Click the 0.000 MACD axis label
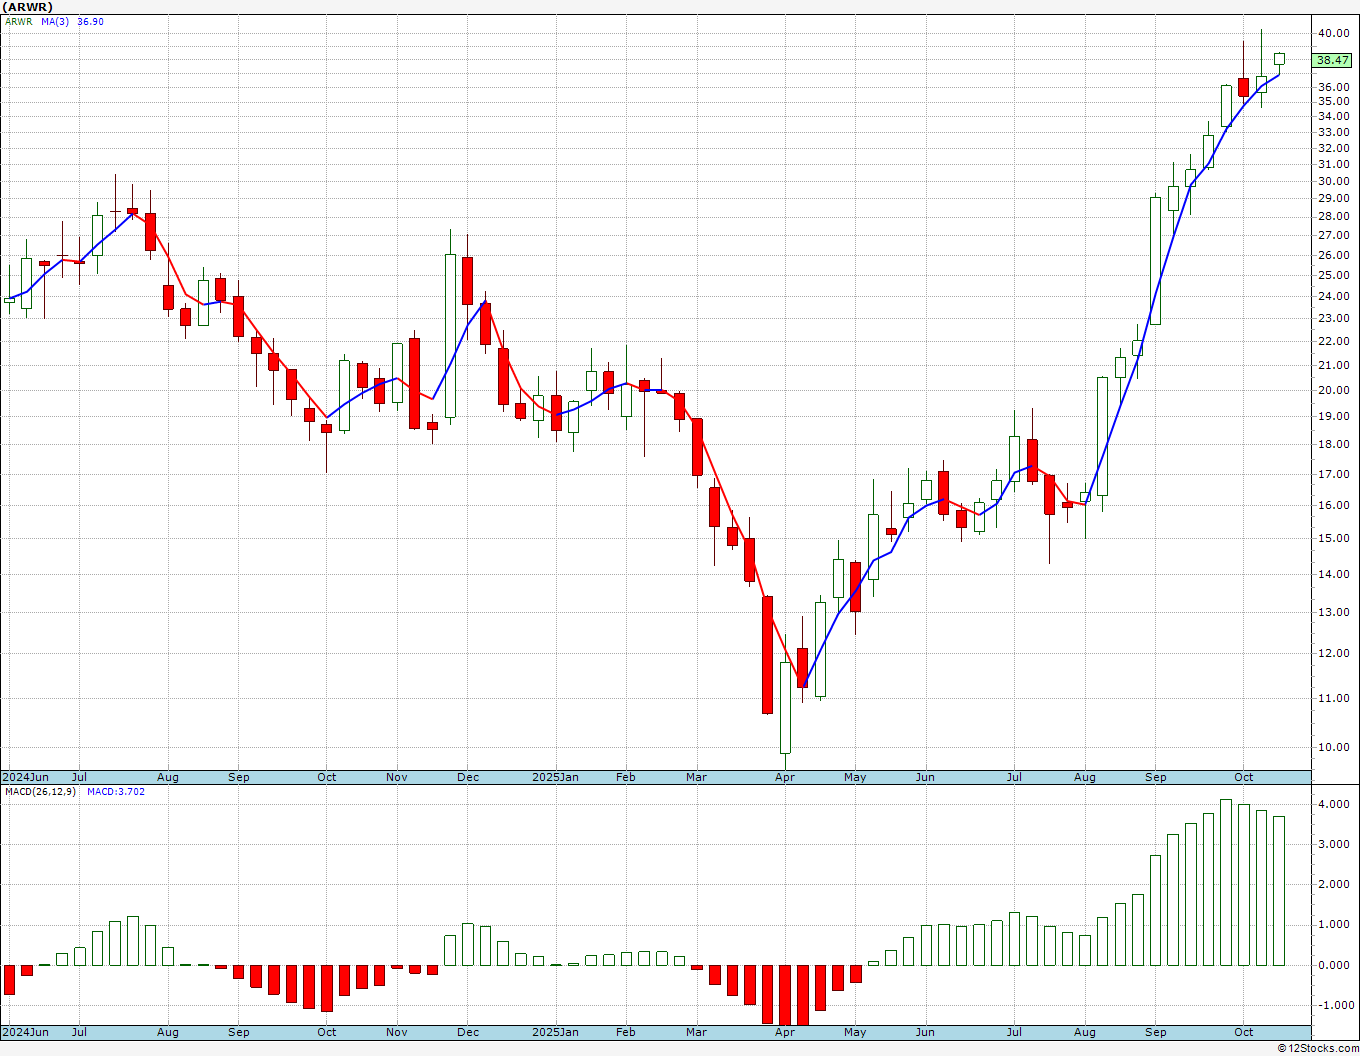This screenshot has height=1056, width=1360. click(1333, 965)
